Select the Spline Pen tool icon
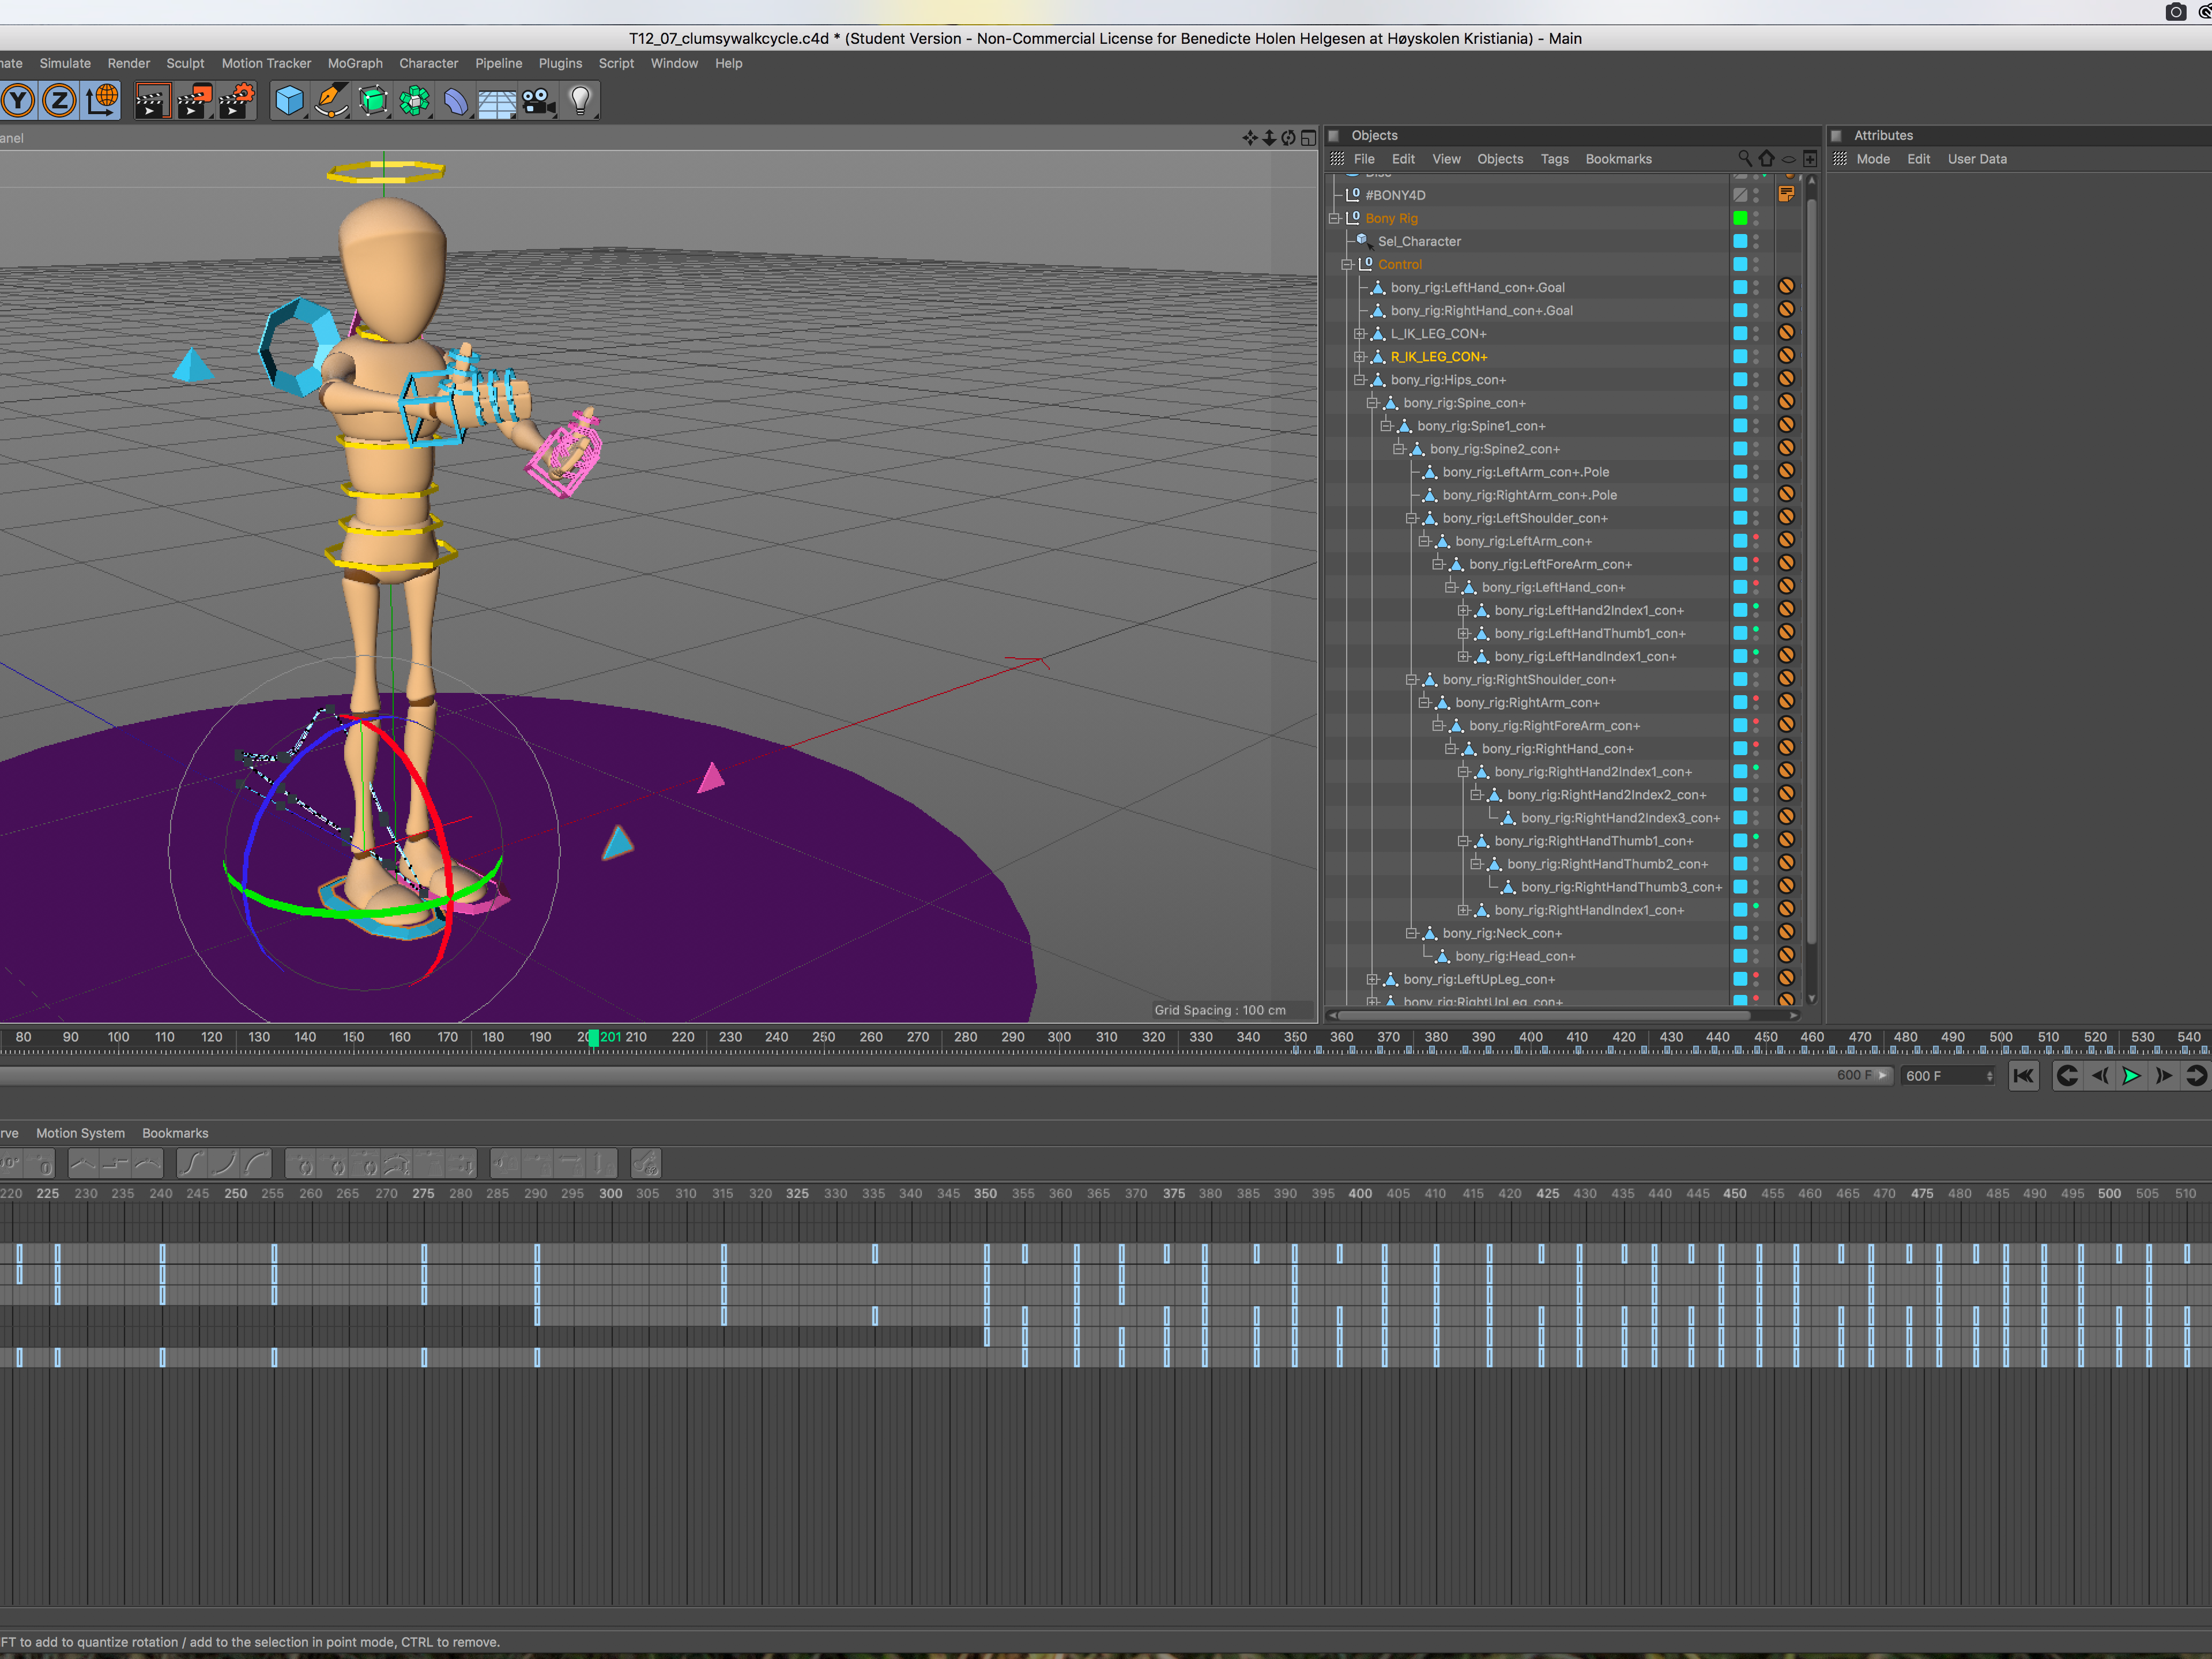This screenshot has width=2212, height=1659. point(331,101)
